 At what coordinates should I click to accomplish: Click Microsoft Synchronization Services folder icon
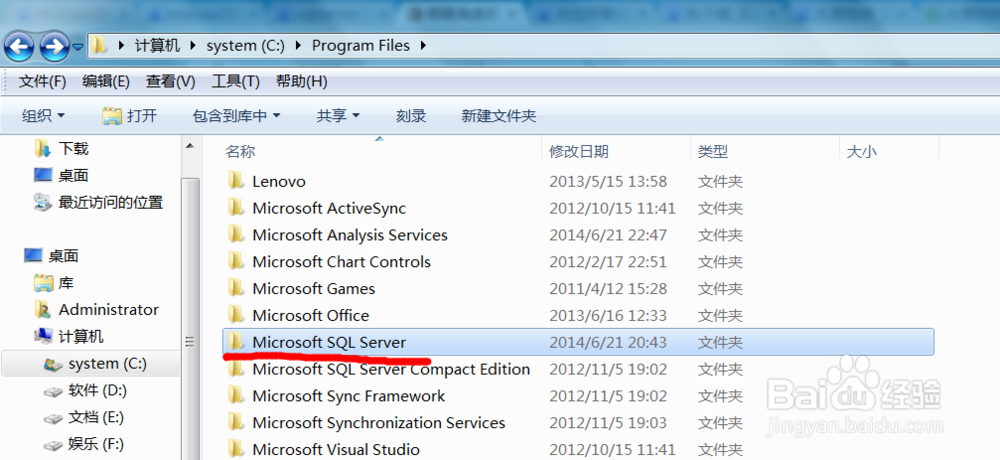click(x=237, y=422)
